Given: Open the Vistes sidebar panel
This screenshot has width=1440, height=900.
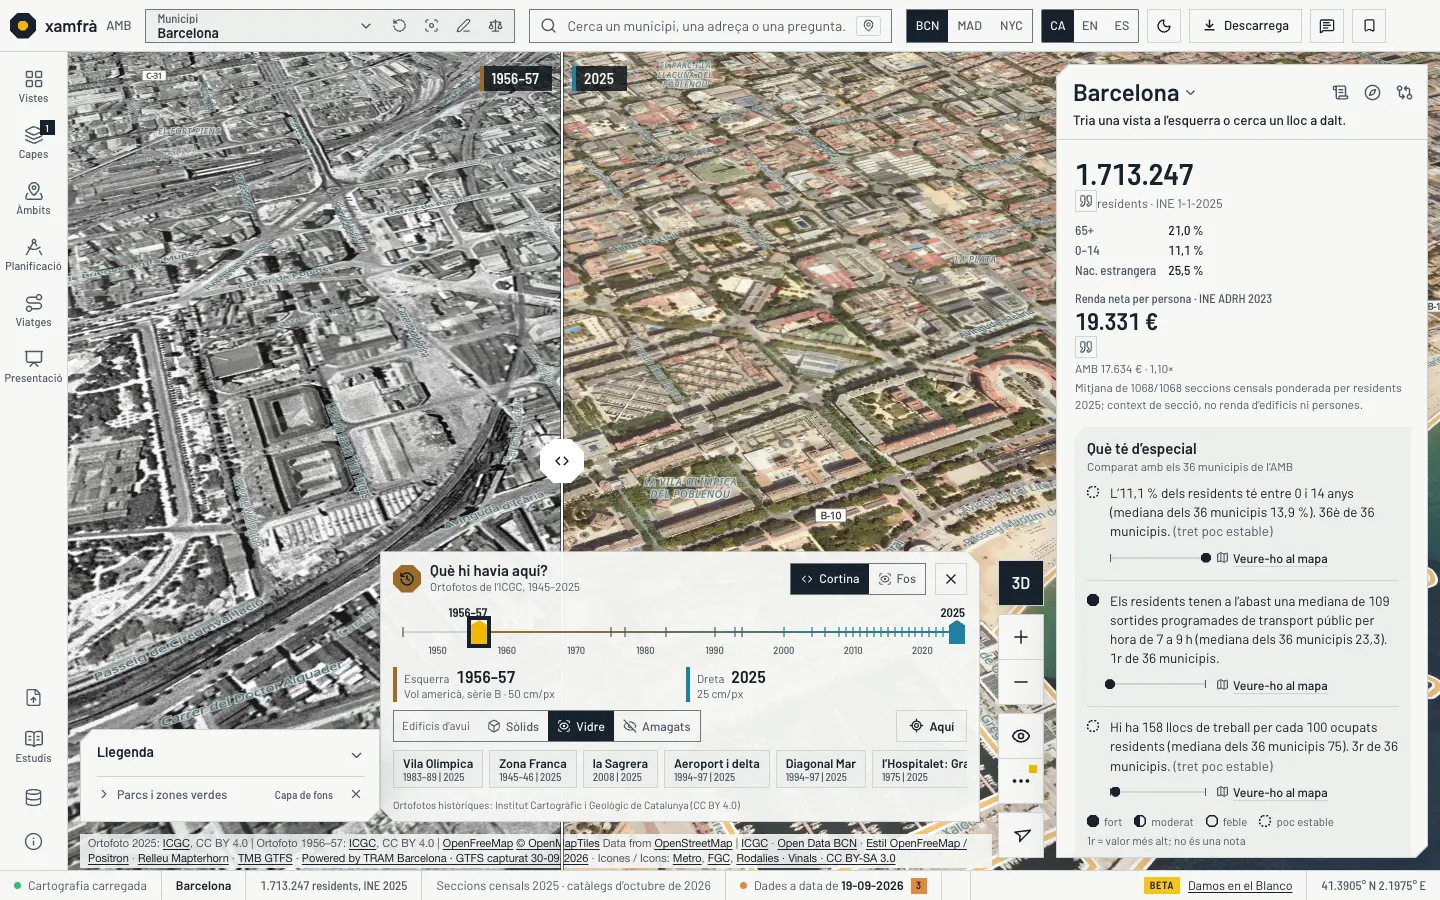Looking at the screenshot, I should pyautogui.click(x=33, y=86).
